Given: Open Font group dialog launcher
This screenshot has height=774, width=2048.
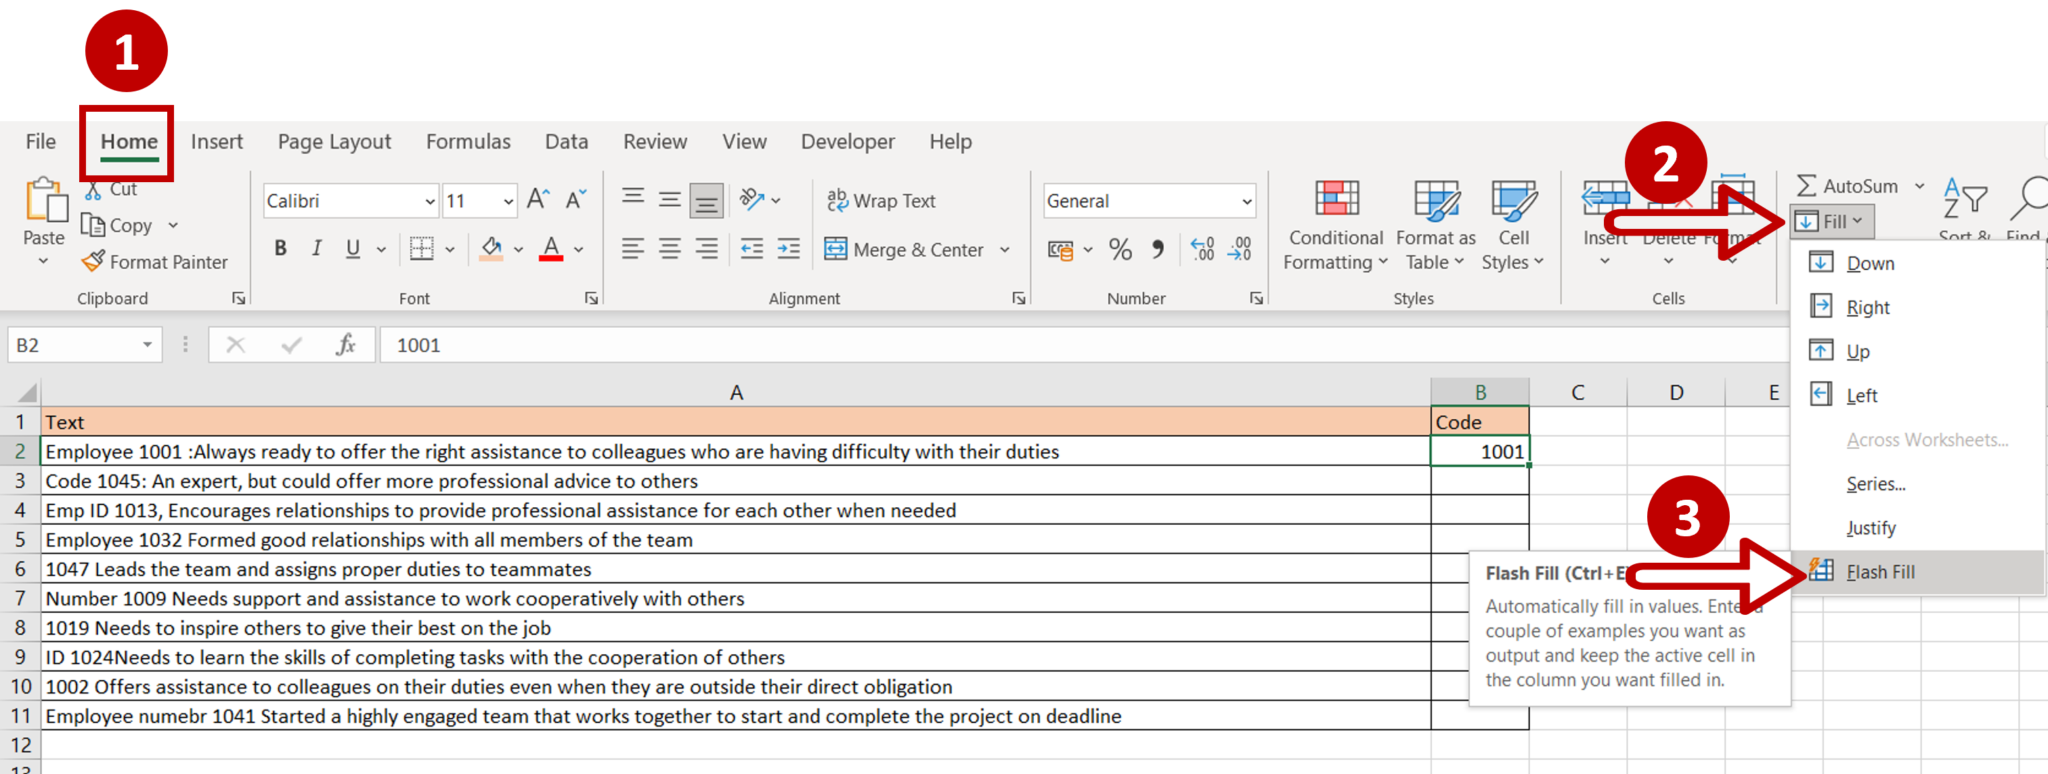Looking at the screenshot, I should tap(592, 298).
